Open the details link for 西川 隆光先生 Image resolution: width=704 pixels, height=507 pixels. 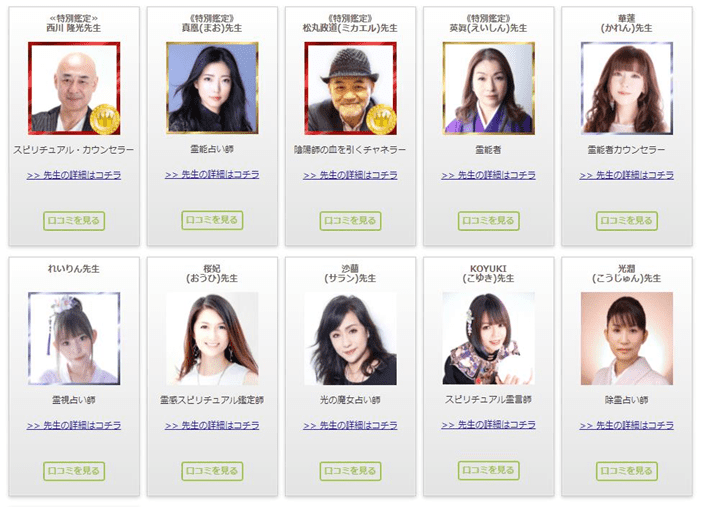coord(74,175)
